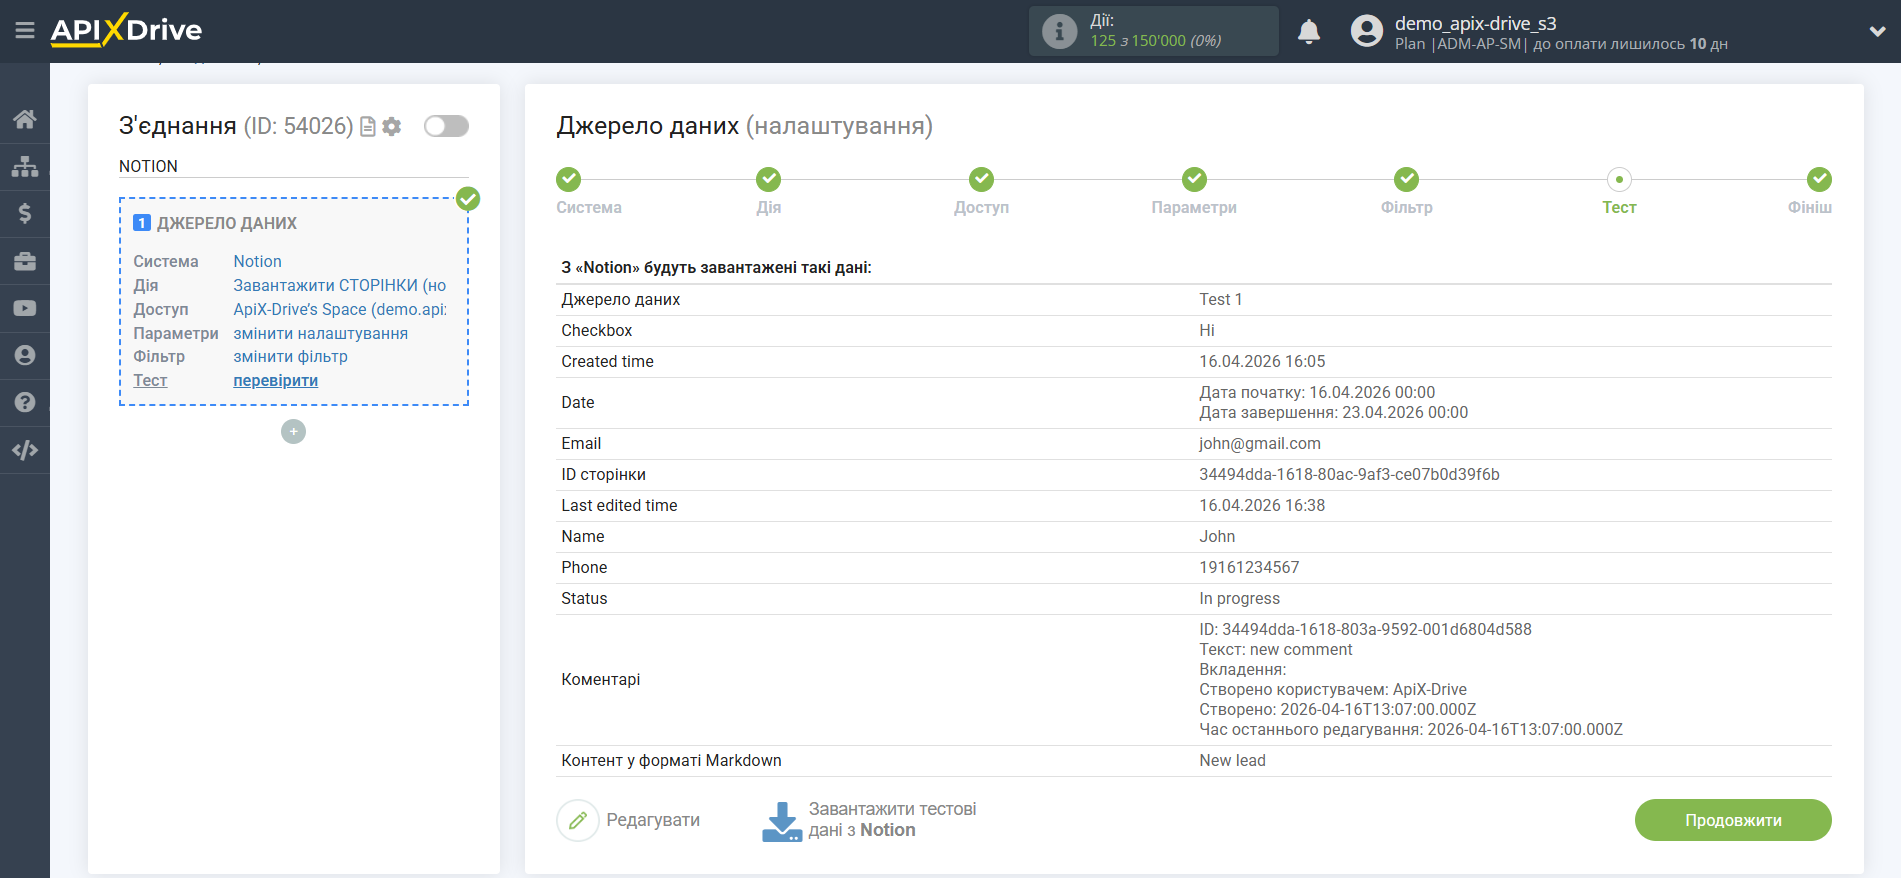The image size is (1901, 878).
Task: Toggle the connection on/off switch
Action: (x=446, y=126)
